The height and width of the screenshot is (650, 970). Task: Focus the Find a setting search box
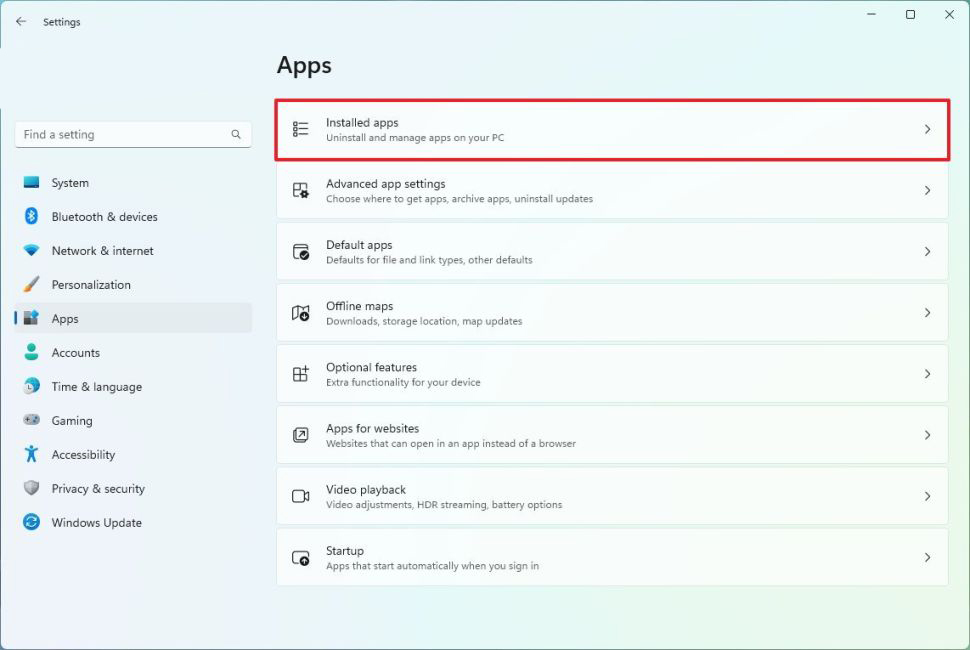click(x=120, y=134)
